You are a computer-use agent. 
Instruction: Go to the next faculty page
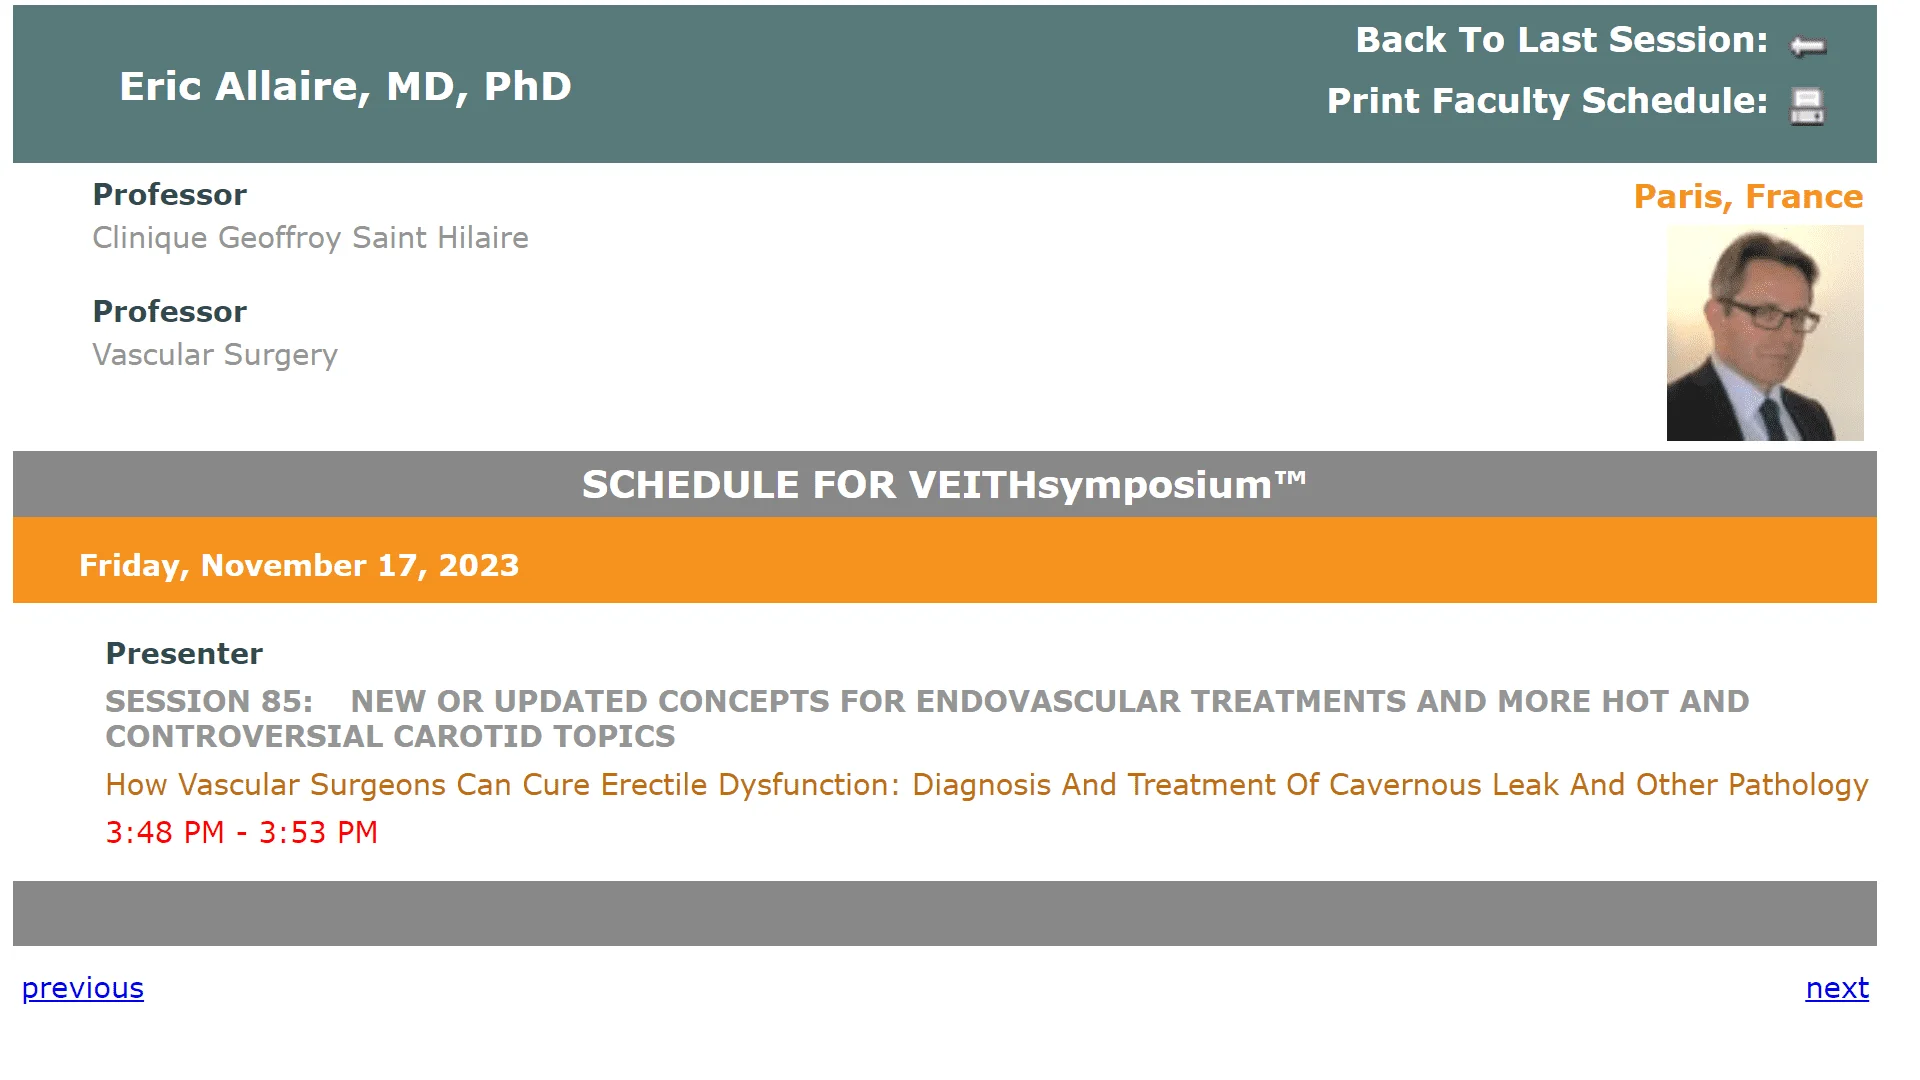(x=1837, y=988)
